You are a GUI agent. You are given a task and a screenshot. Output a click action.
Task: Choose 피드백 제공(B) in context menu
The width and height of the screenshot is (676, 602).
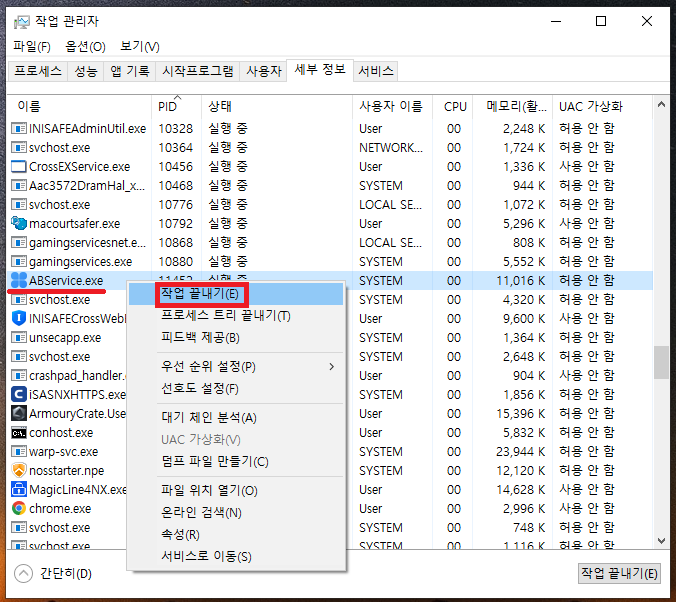click(x=236, y=337)
